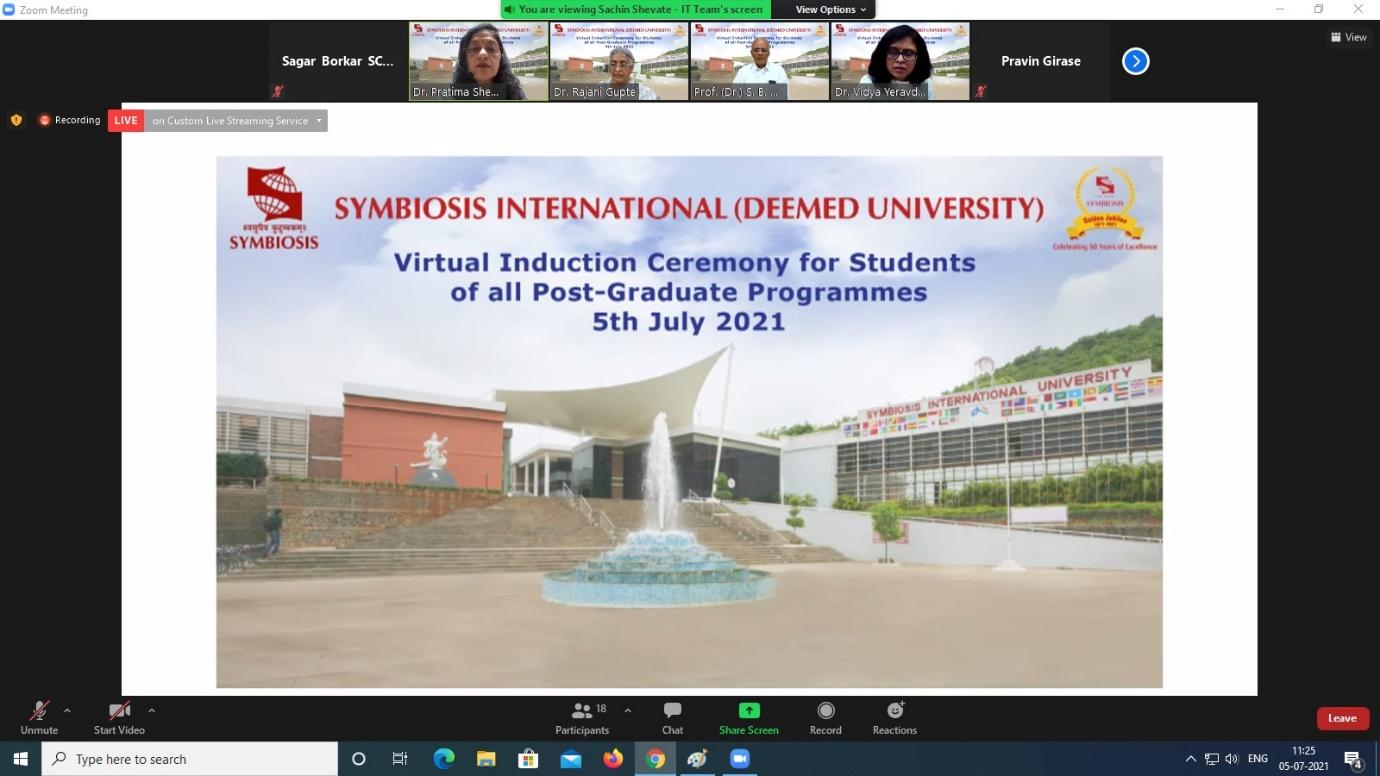Screen dimensions: 1380x776
Task: Select Dr. Pratima's video thumbnail
Action: pyautogui.click(x=479, y=61)
